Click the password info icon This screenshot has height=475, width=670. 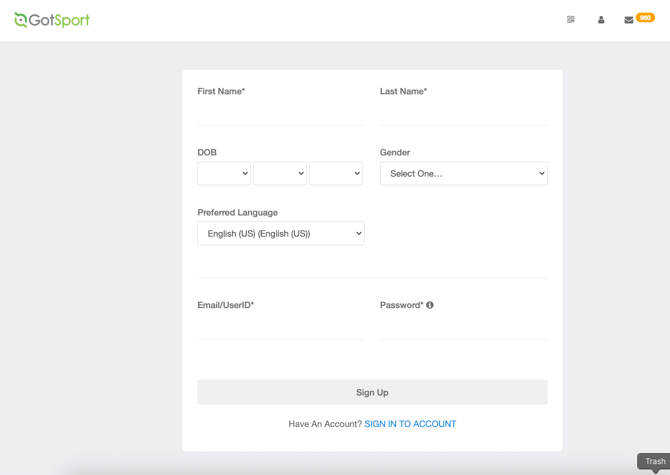430,305
